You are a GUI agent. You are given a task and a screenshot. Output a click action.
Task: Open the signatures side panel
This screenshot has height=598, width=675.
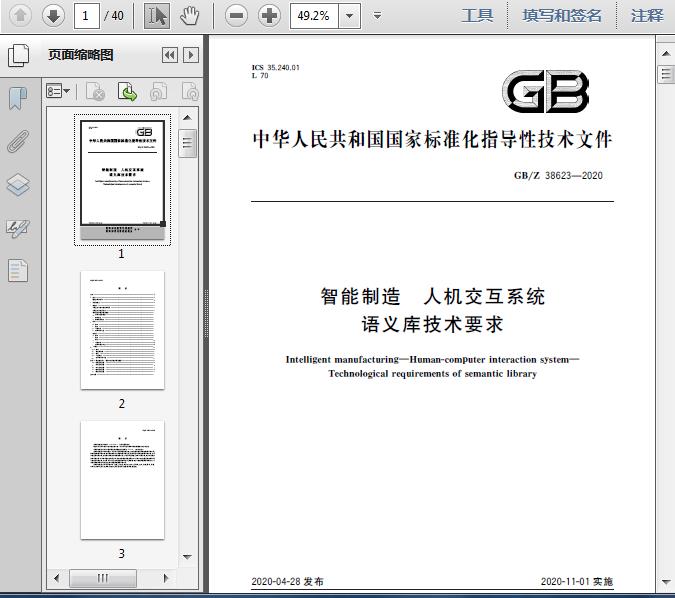click(x=18, y=227)
